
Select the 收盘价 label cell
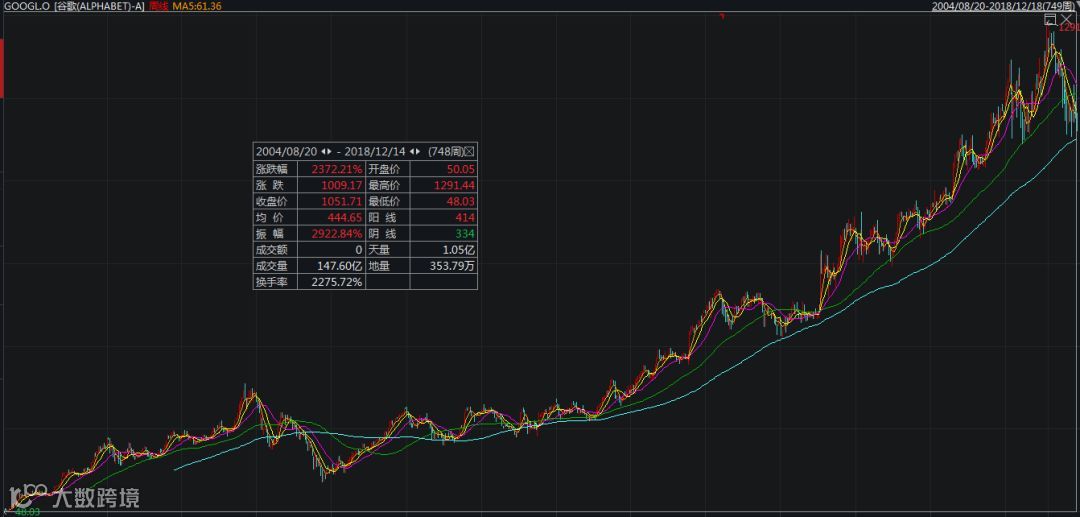276,202
